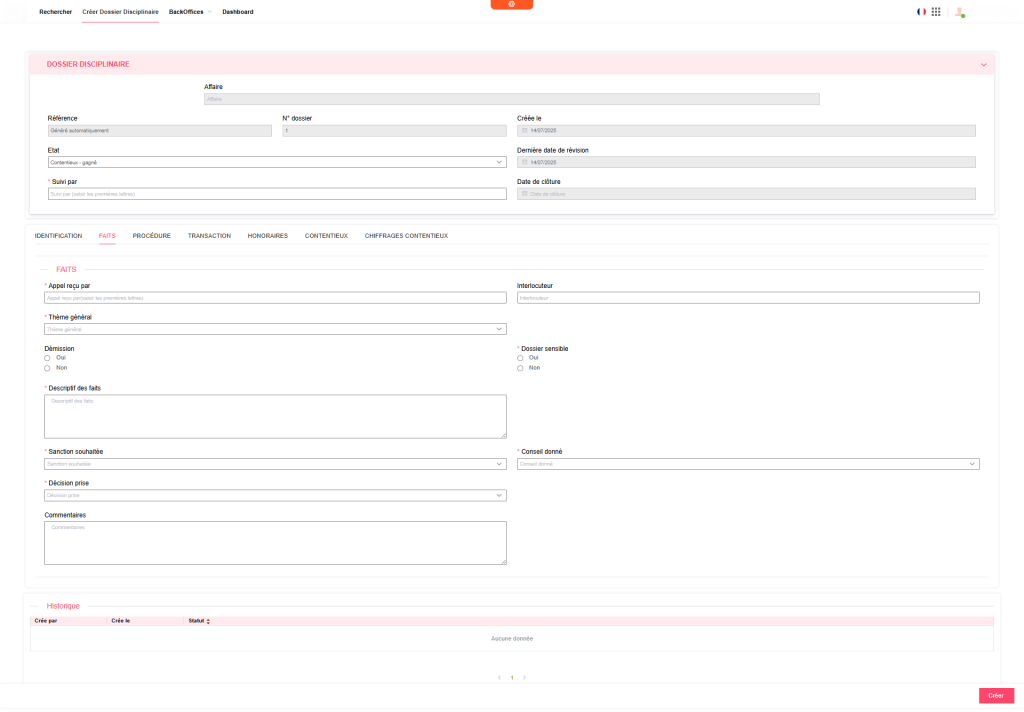Select Non for Dossier sensible
Screen dimensions: 1024x712
[x=520, y=368]
